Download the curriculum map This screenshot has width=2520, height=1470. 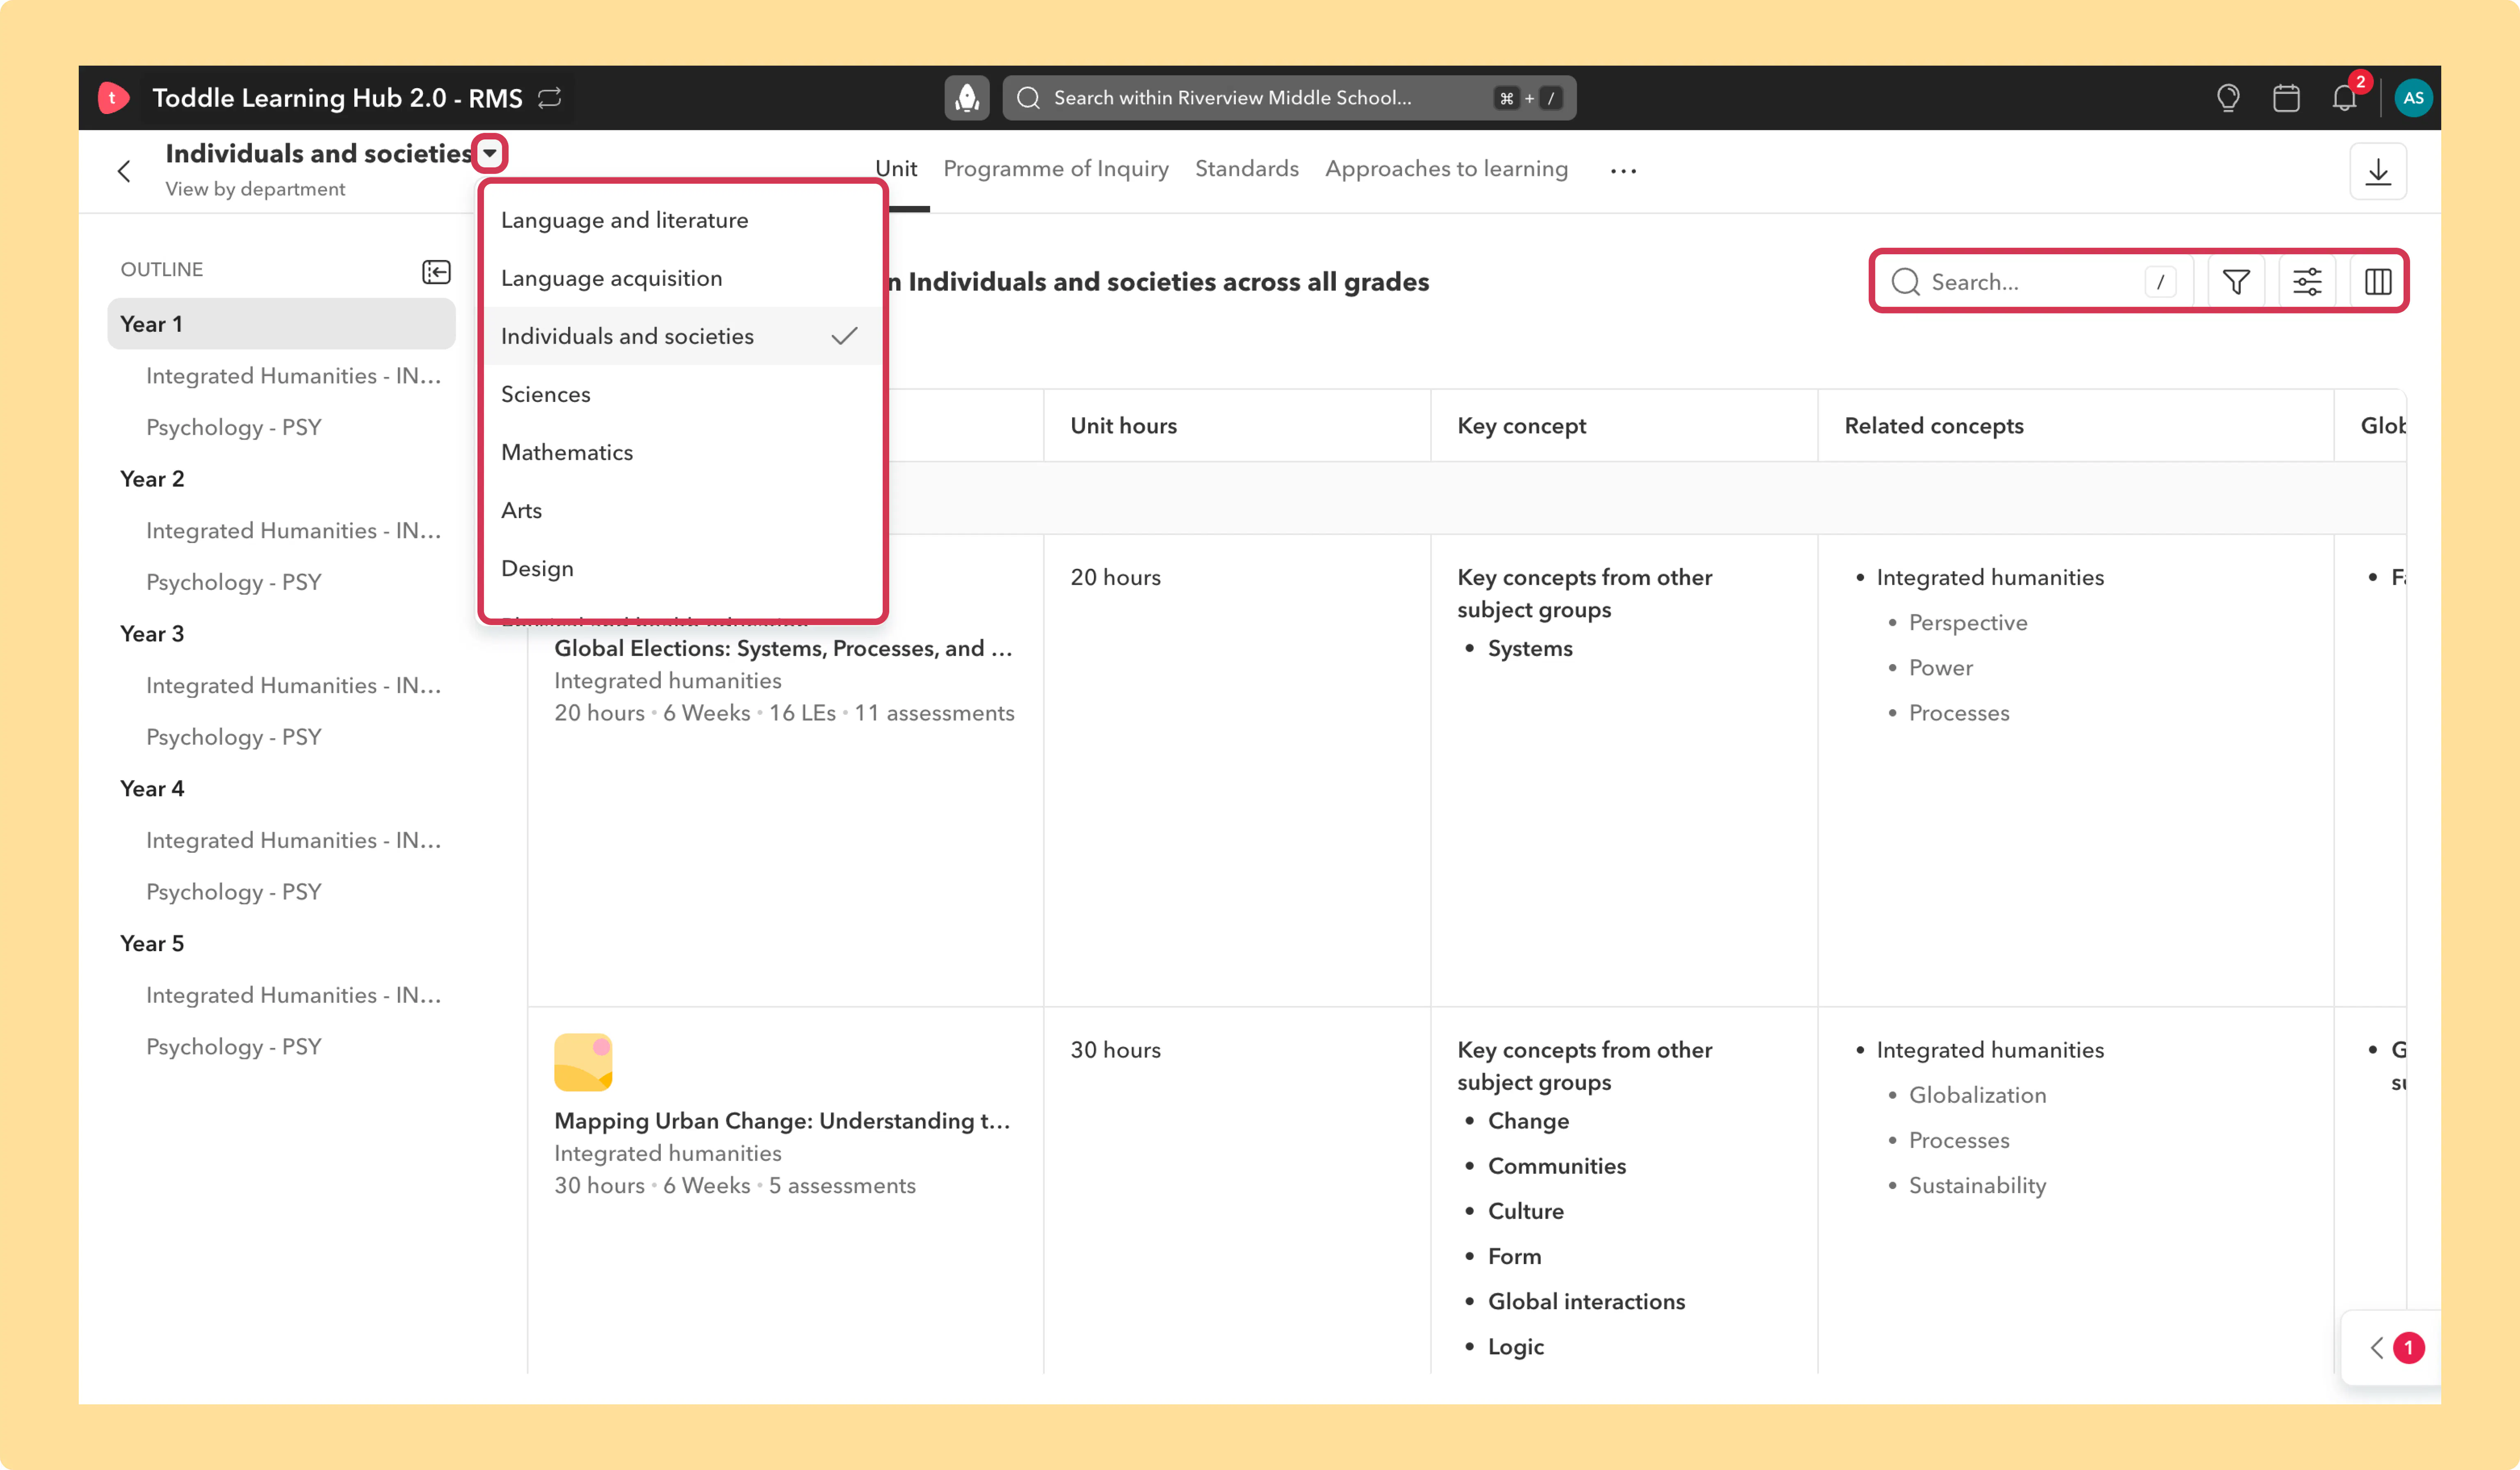point(2378,172)
